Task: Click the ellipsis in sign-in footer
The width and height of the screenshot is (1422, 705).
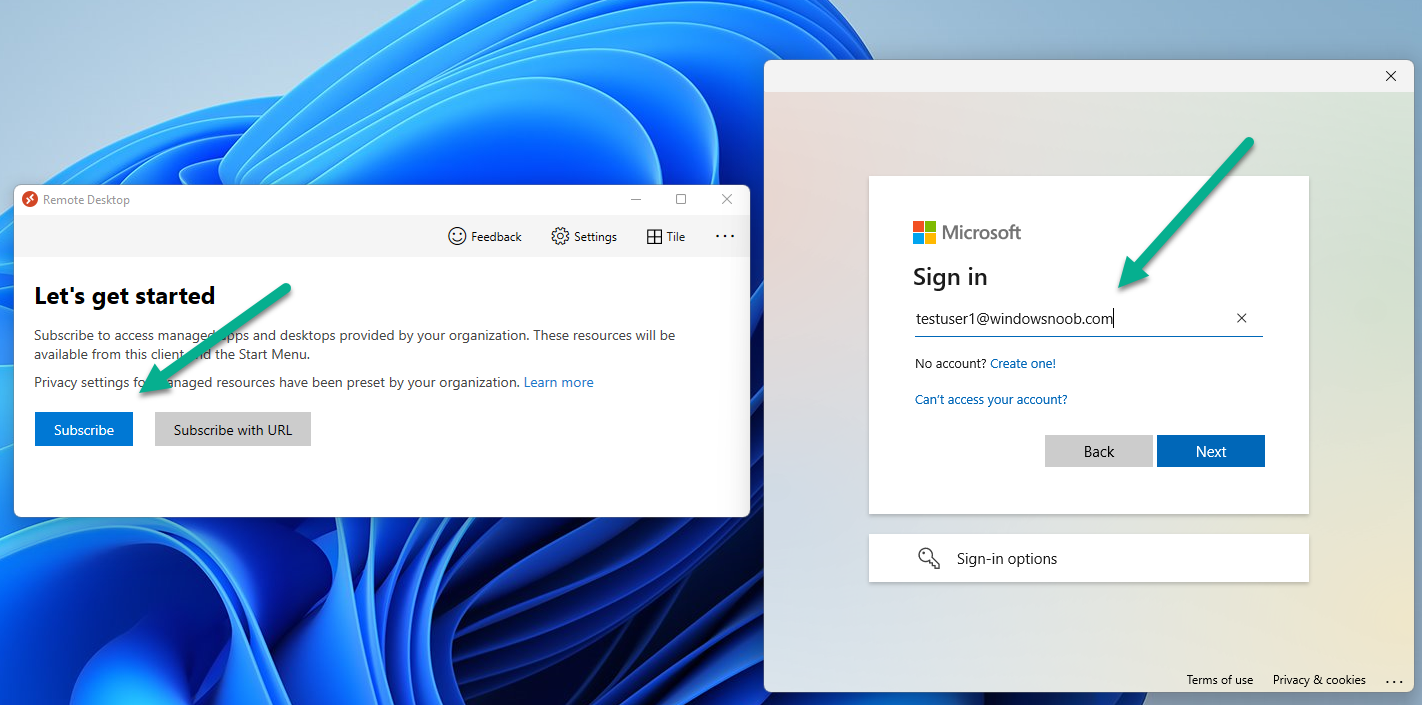Action: (x=1395, y=681)
